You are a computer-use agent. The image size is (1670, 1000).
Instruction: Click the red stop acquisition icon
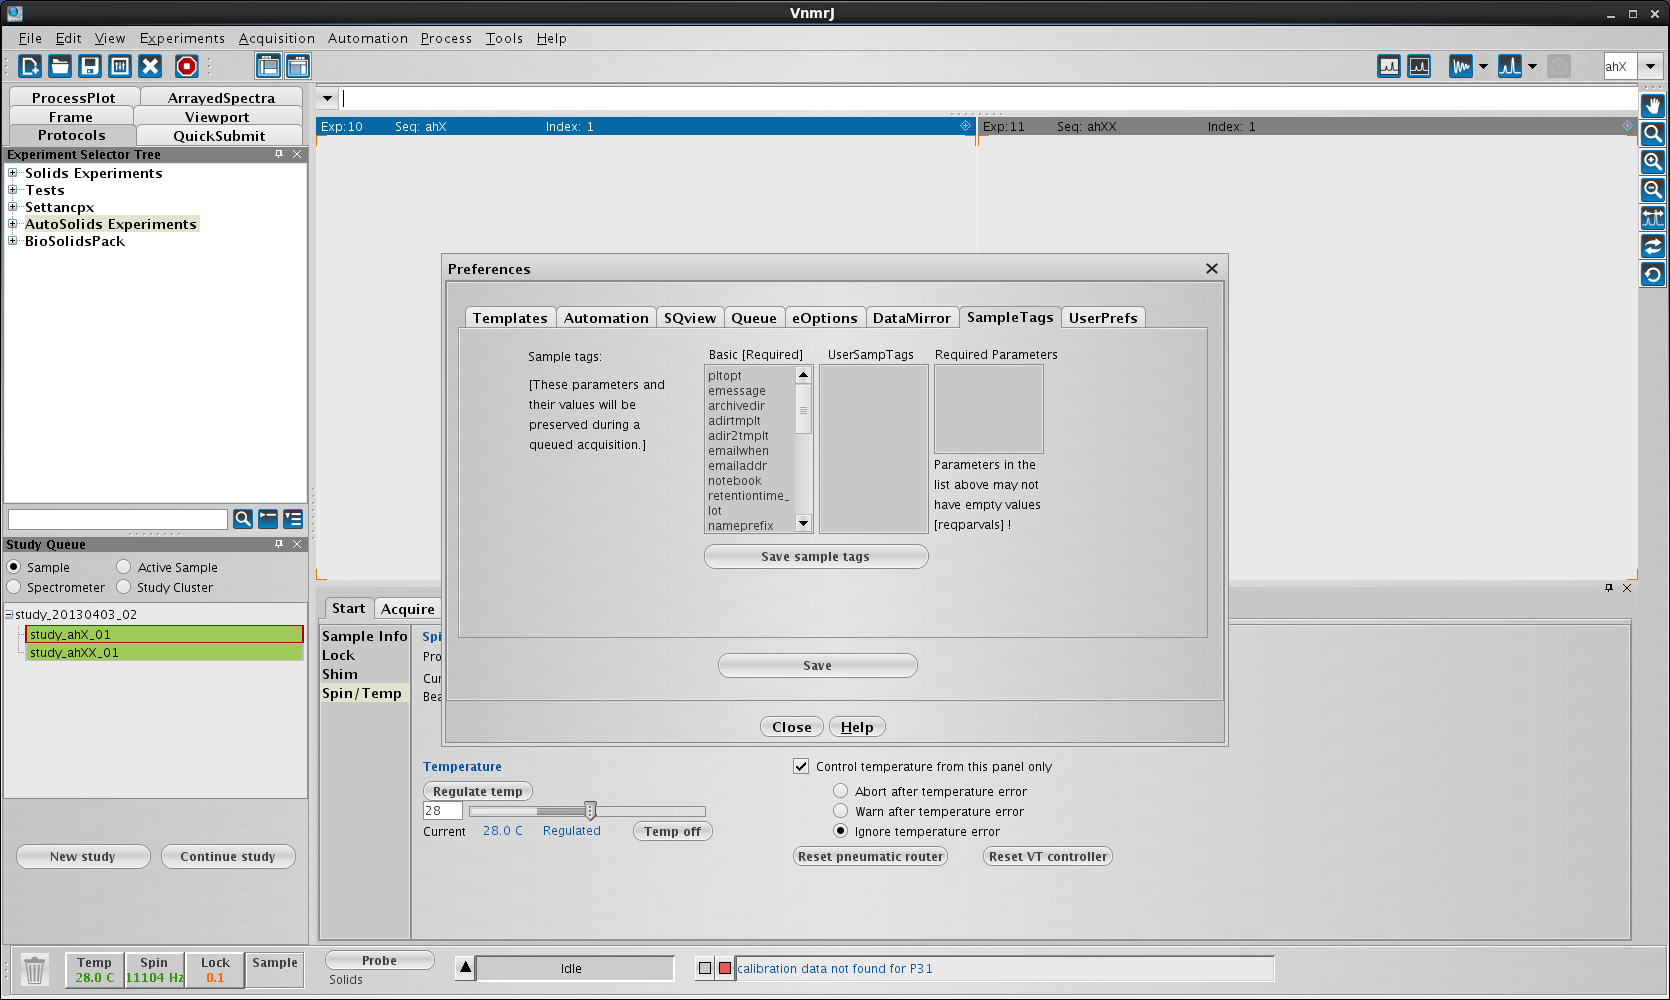(x=186, y=66)
